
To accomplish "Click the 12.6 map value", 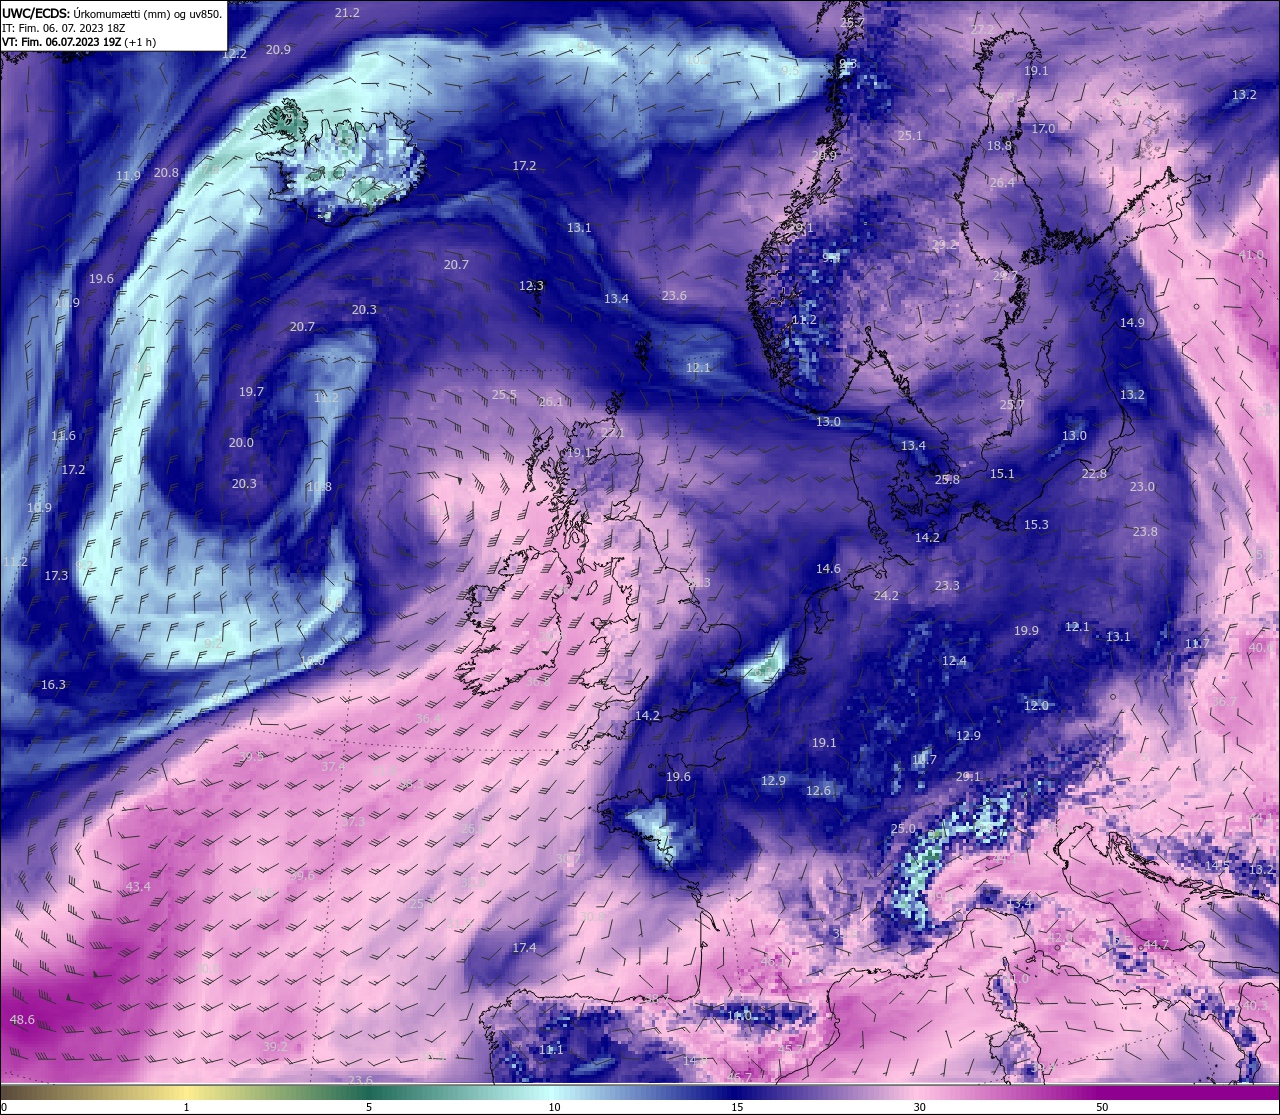I will click(818, 791).
